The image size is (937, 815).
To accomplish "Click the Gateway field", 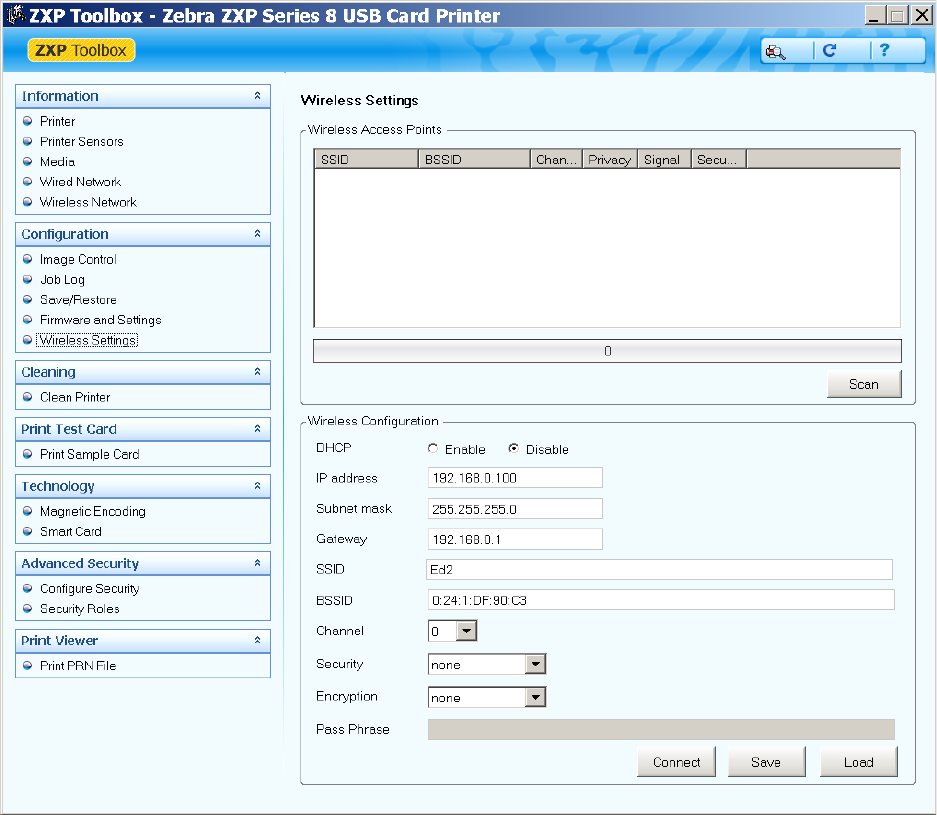I will click(x=515, y=540).
